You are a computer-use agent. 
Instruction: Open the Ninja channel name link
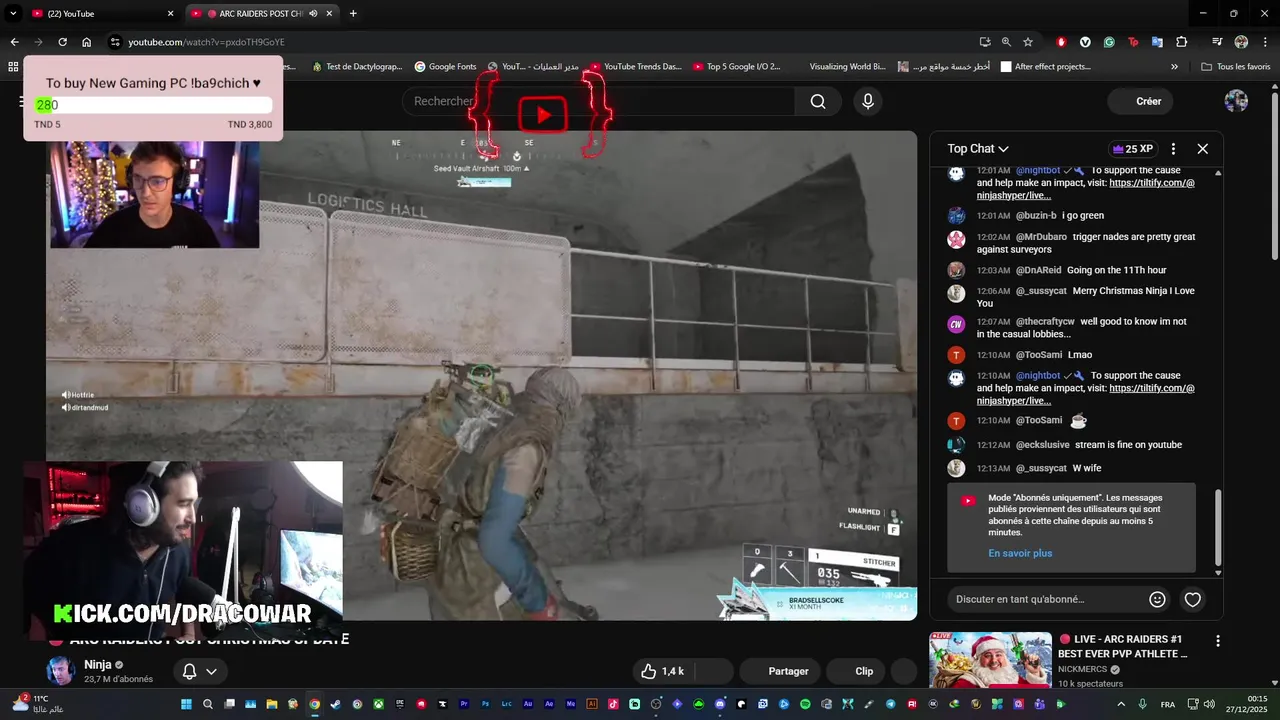pos(98,665)
